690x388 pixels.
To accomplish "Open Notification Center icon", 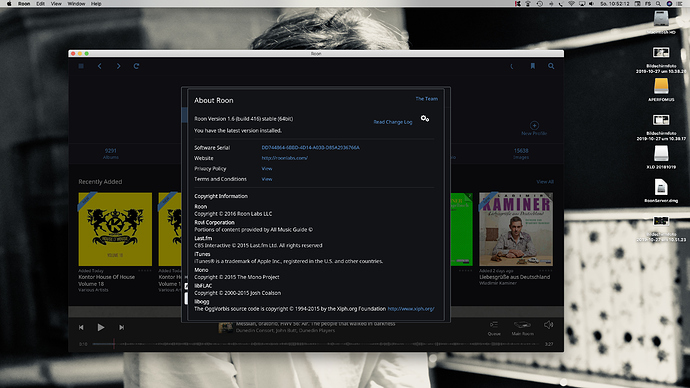I will [680, 4].
